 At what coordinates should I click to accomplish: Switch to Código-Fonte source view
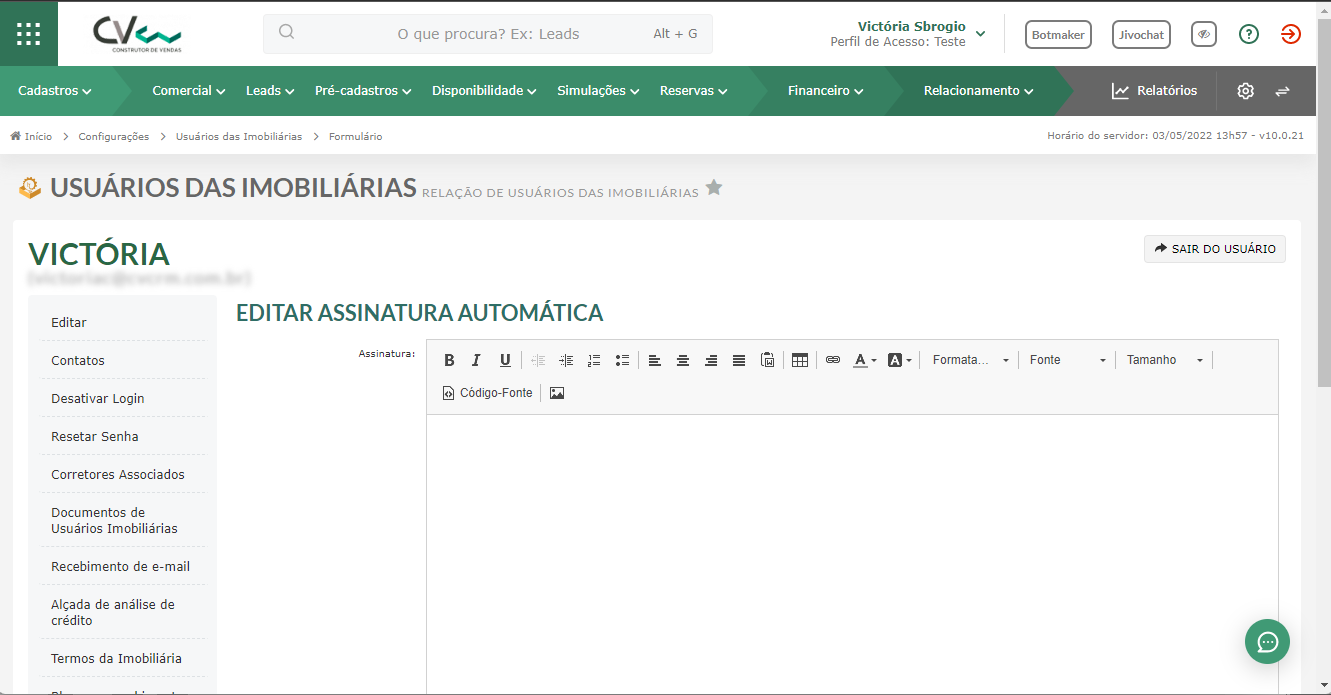(488, 393)
